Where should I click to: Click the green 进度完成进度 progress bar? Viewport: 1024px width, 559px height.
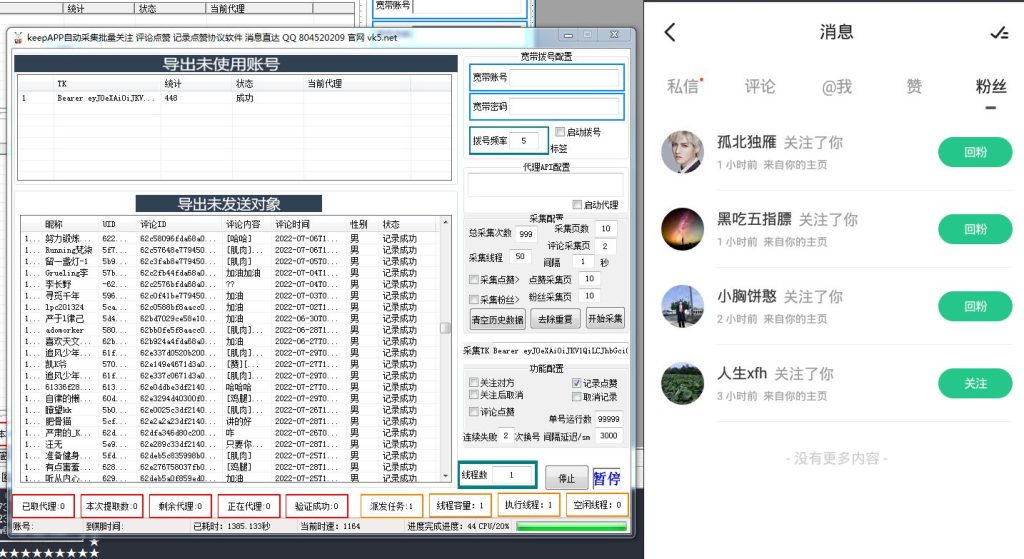[571, 526]
